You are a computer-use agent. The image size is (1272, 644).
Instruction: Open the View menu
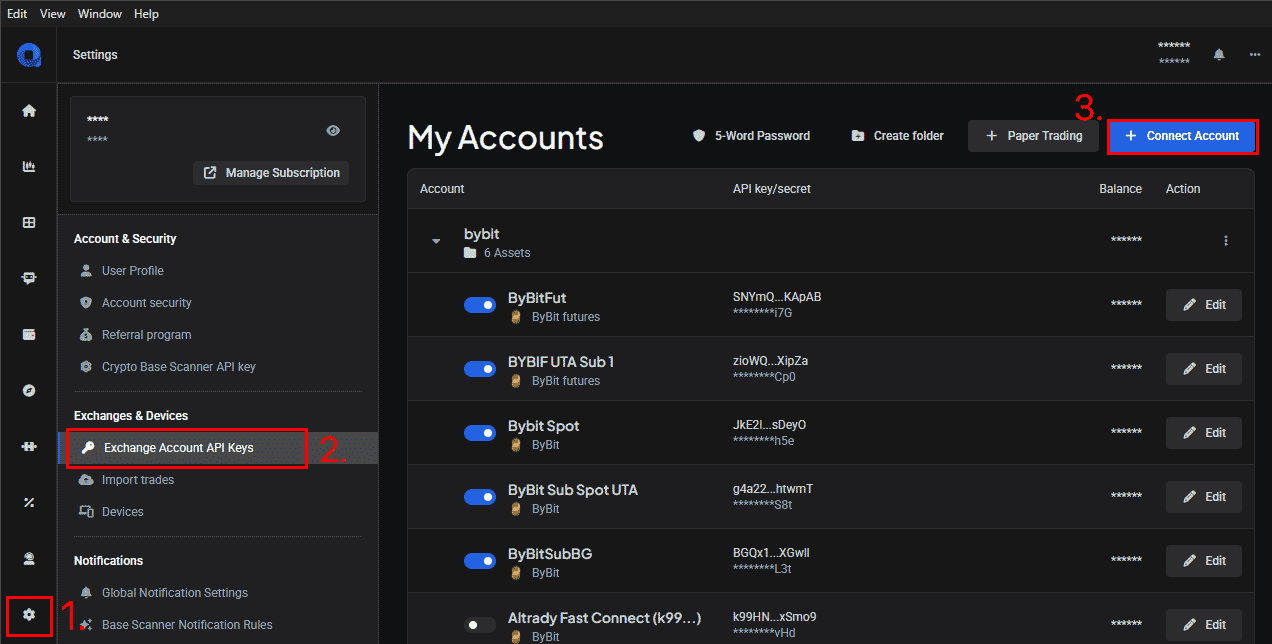(x=53, y=14)
